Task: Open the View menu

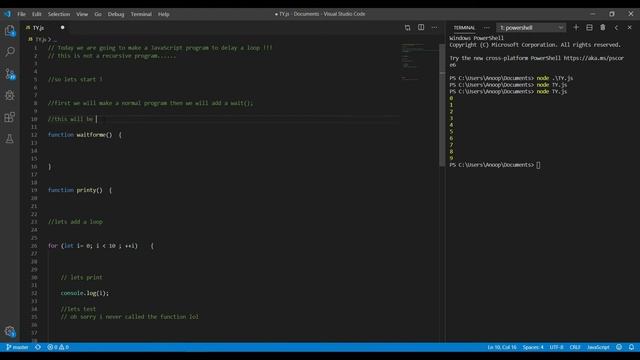Action: [x=82, y=14]
